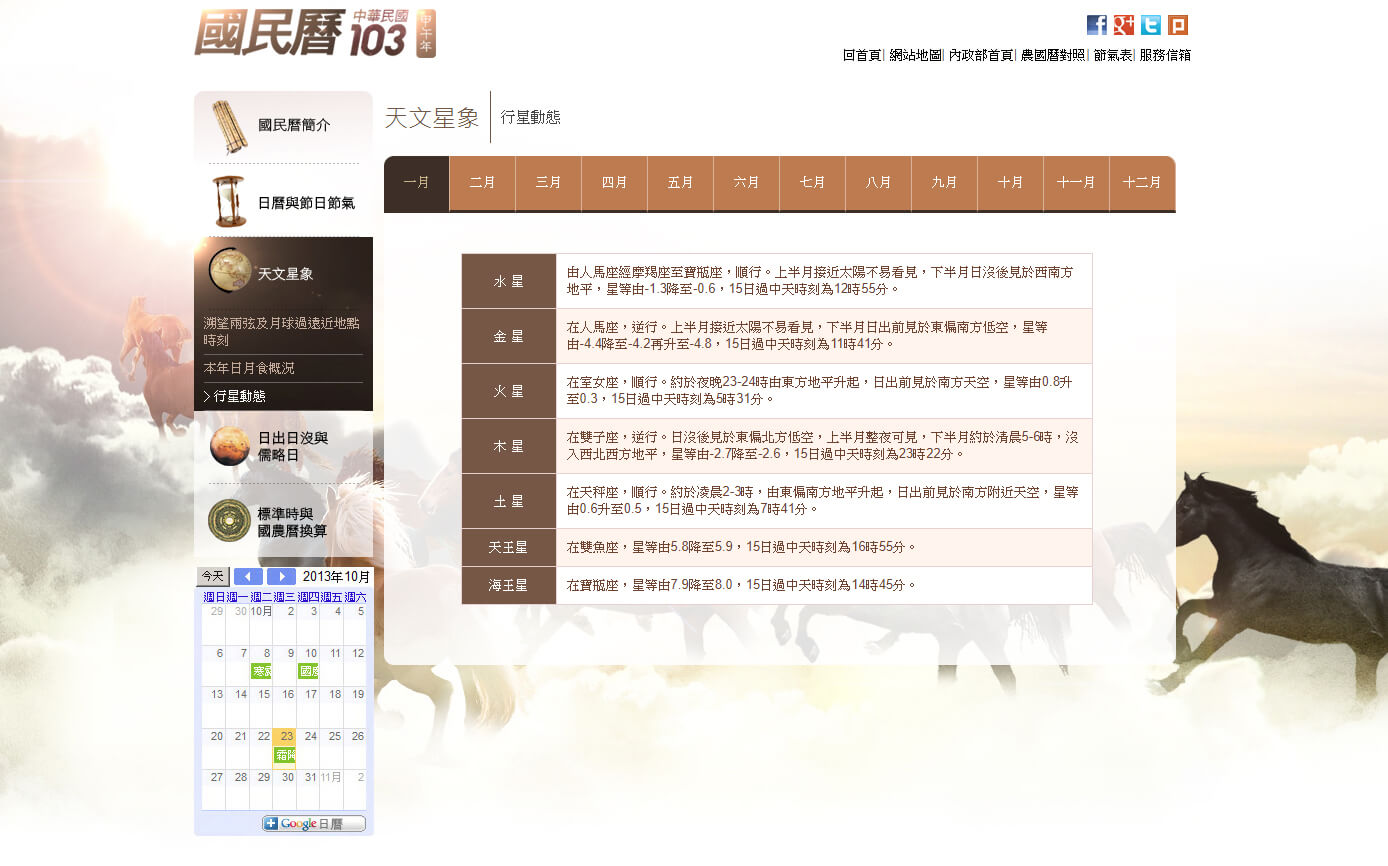This screenshot has height=866, width=1388.
Task: Click the planet icon for 日出日沒與儒略日
Action: pyautogui.click(x=229, y=446)
